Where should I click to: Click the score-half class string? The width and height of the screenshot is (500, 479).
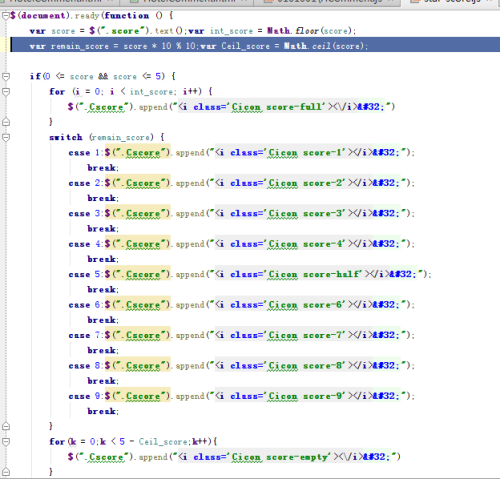pyautogui.click(x=331, y=274)
